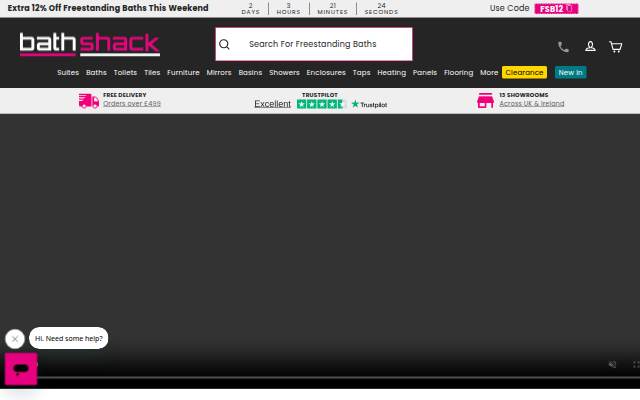Open the phone contact icon
Viewport: 640px width, 400px height.
pos(563,47)
